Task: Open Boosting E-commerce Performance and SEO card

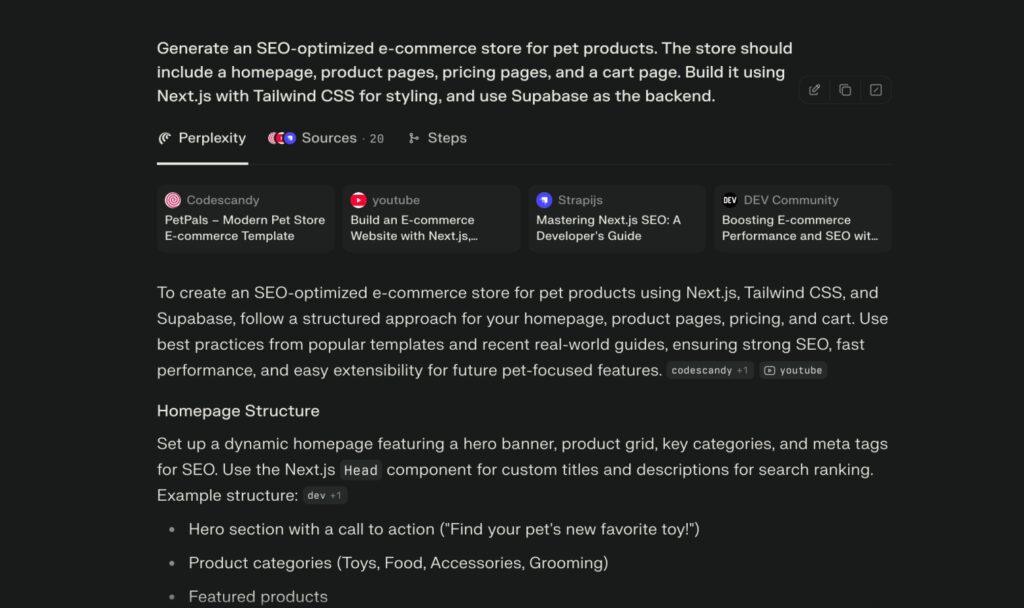Action: [803, 219]
